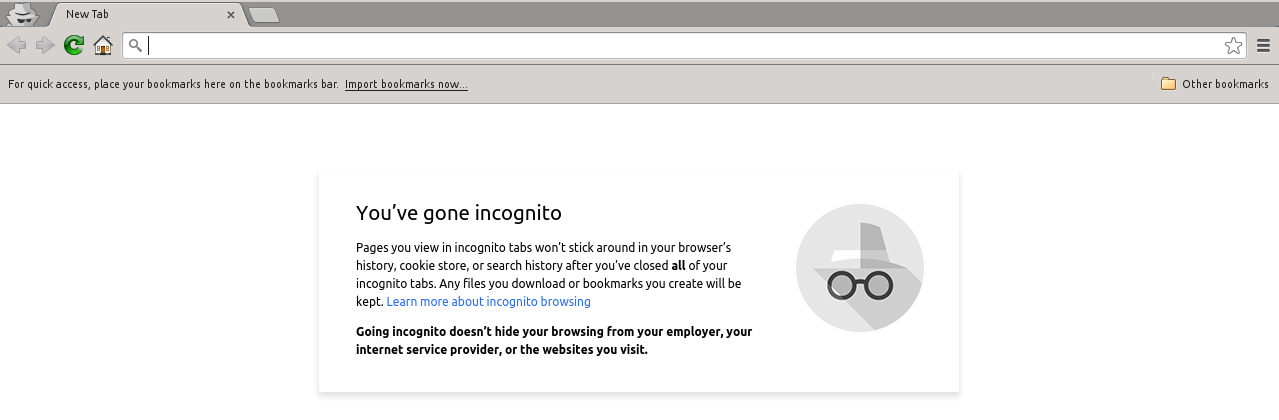Open another tab with the new tab button
Image resolution: width=1279 pixels, height=420 pixels.
(x=263, y=15)
